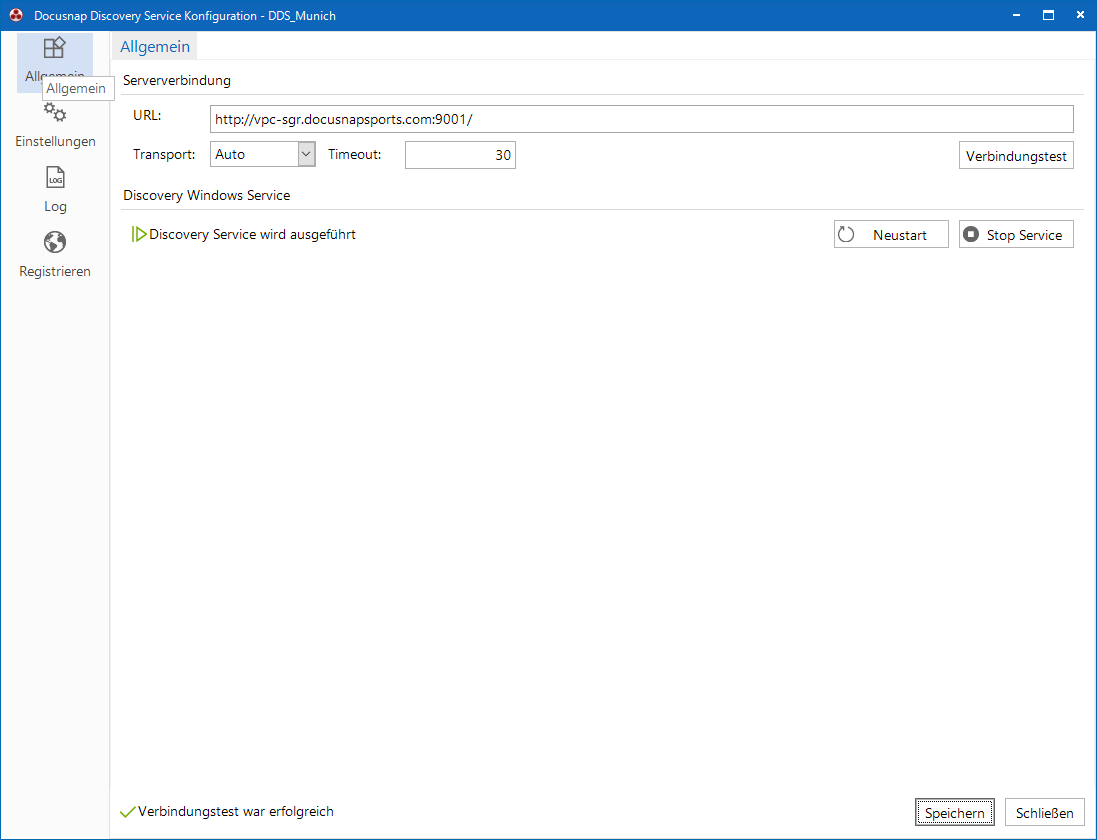The width and height of the screenshot is (1097, 840).
Task: Click the Docusnap app logo in title bar
Action: tap(16, 15)
